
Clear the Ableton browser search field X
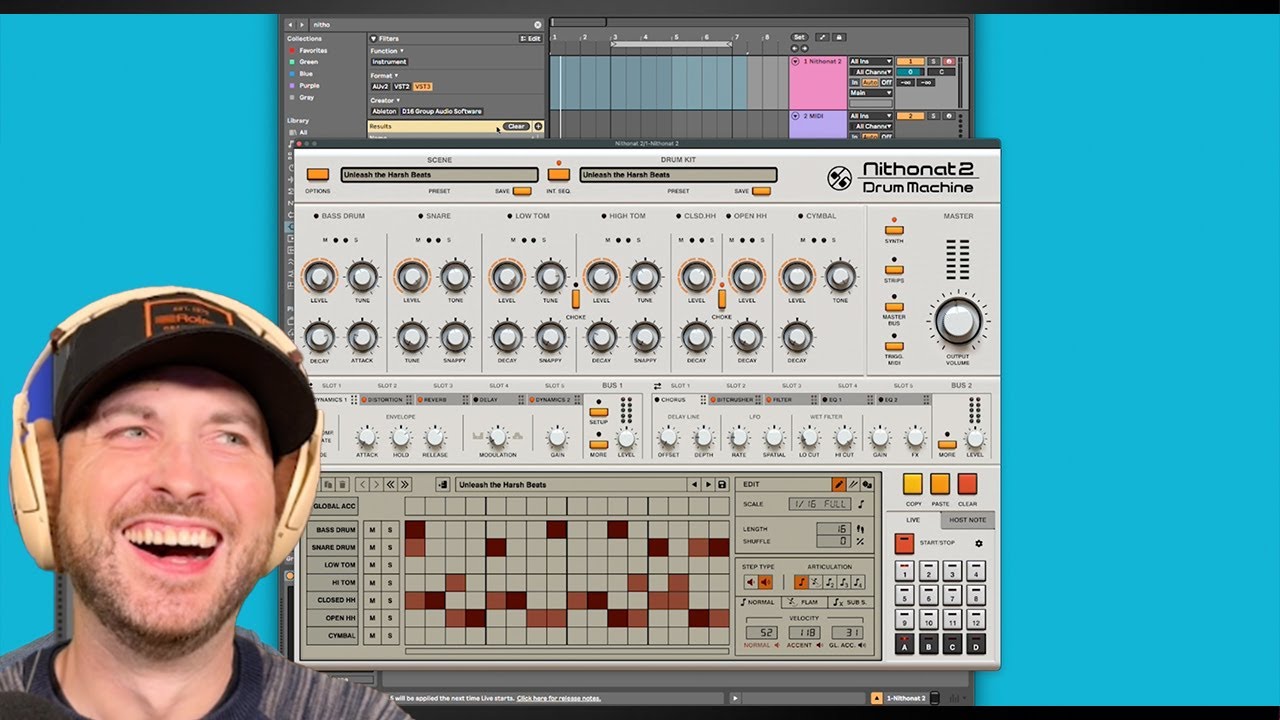tap(538, 24)
